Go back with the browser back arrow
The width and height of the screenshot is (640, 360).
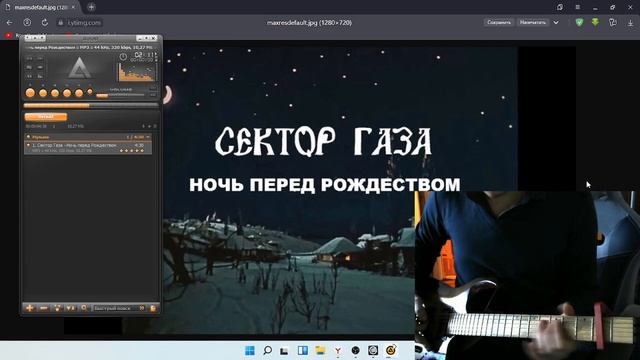(x=9, y=22)
